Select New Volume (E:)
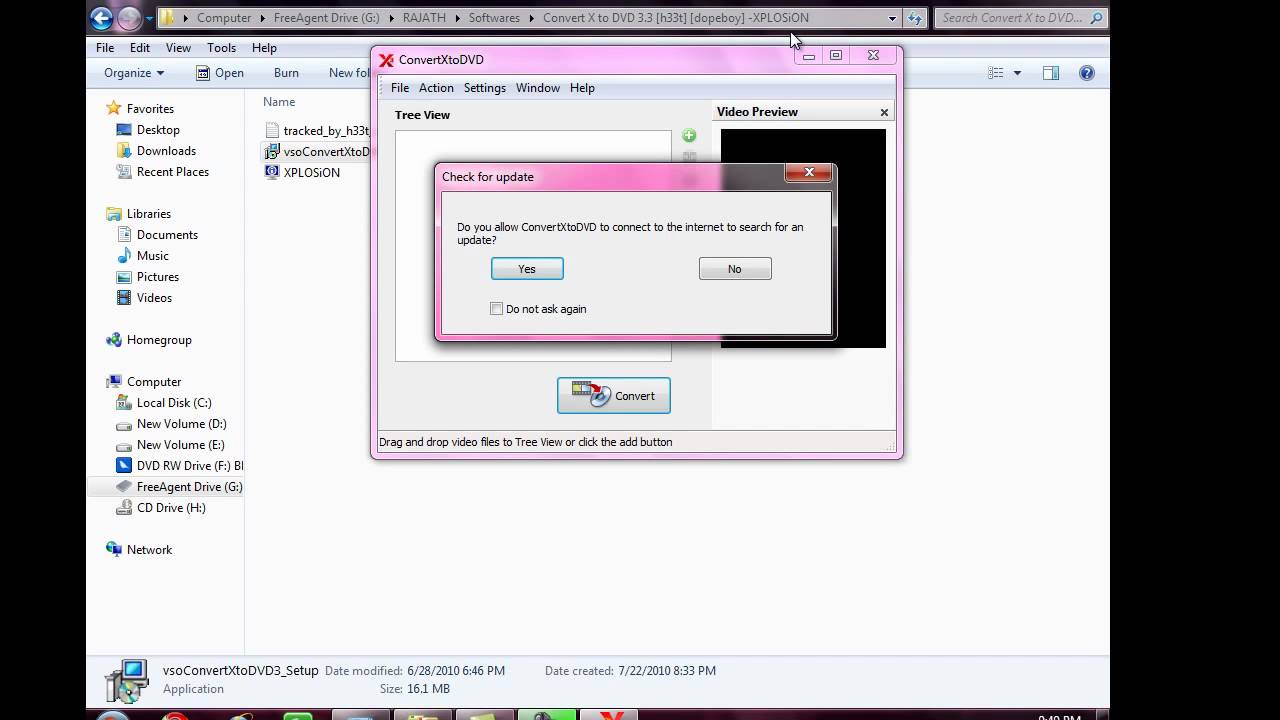The image size is (1280, 720). [x=180, y=445]
